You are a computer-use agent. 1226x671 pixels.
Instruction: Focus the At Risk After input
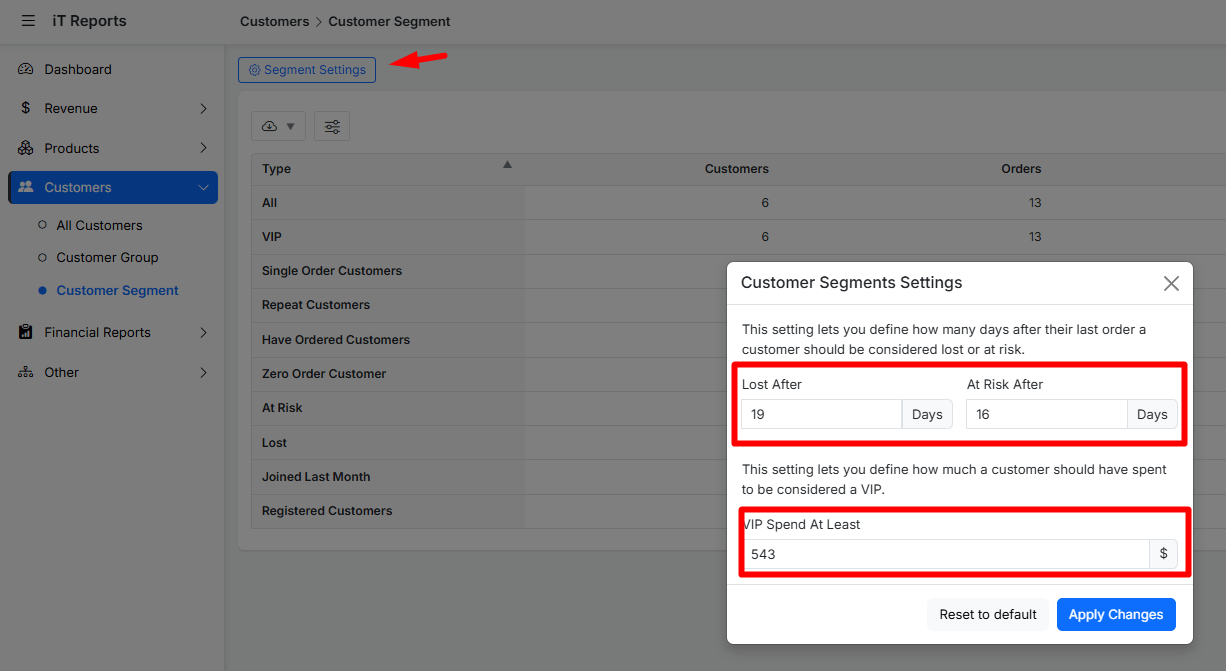click(x=1046, y=414)
